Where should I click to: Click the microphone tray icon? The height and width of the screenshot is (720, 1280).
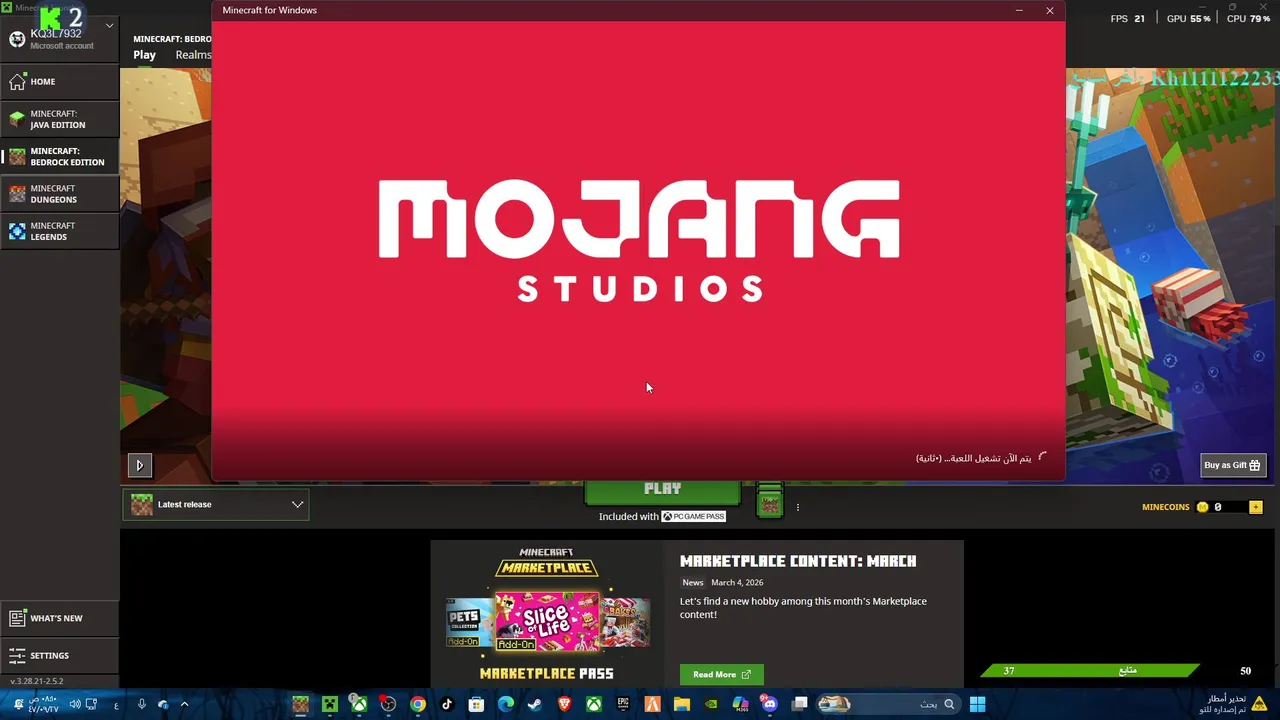click(x=142, y=704)
